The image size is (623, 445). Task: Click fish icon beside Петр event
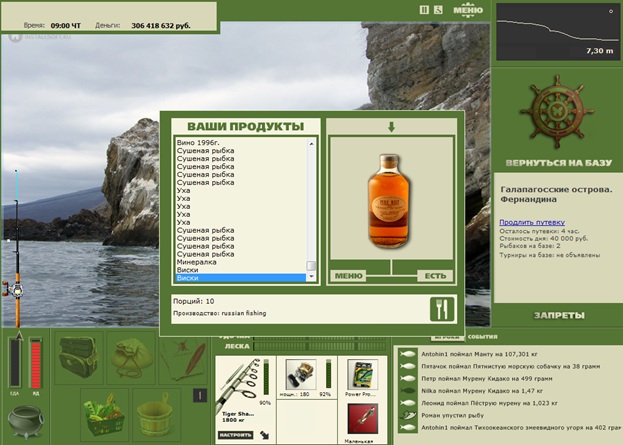pos(408,379)
